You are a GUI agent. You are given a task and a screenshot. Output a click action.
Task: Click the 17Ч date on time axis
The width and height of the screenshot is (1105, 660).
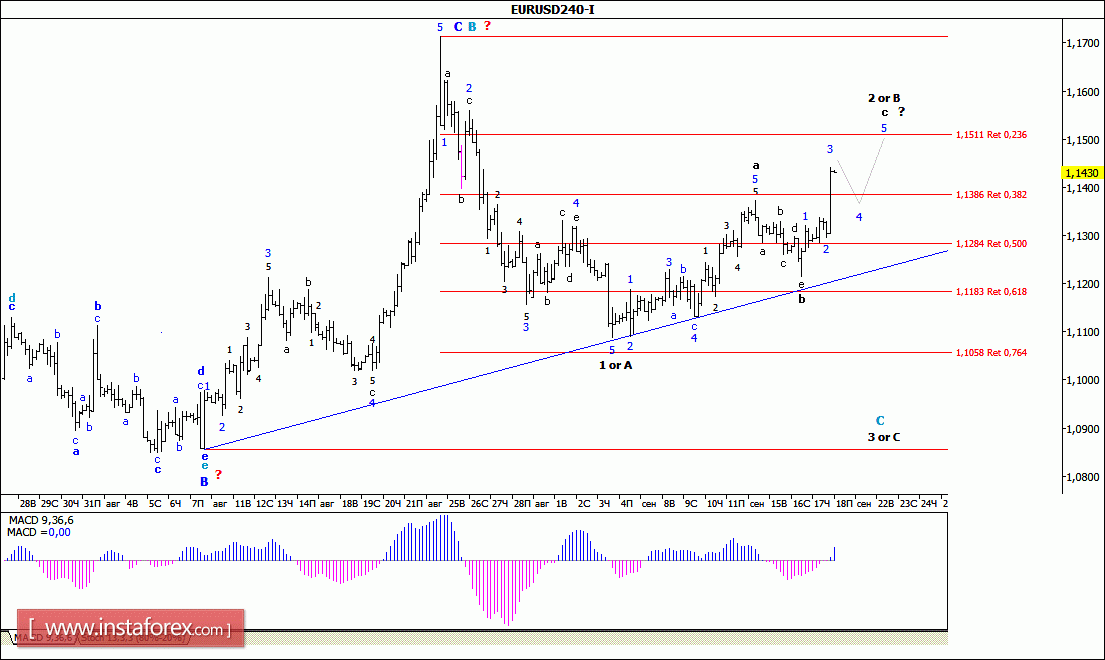[x=822, y=504]
